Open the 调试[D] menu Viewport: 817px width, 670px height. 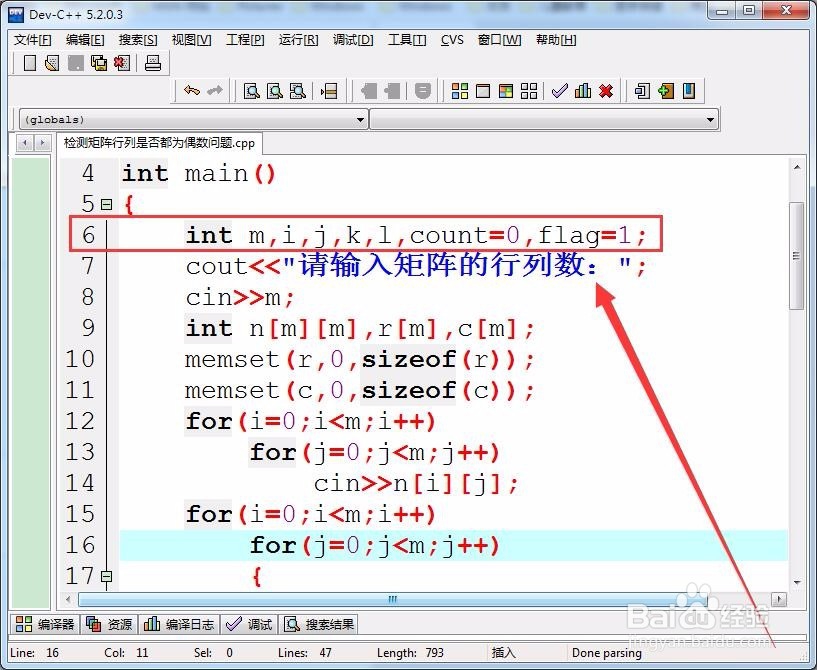[x=353, y=40]
